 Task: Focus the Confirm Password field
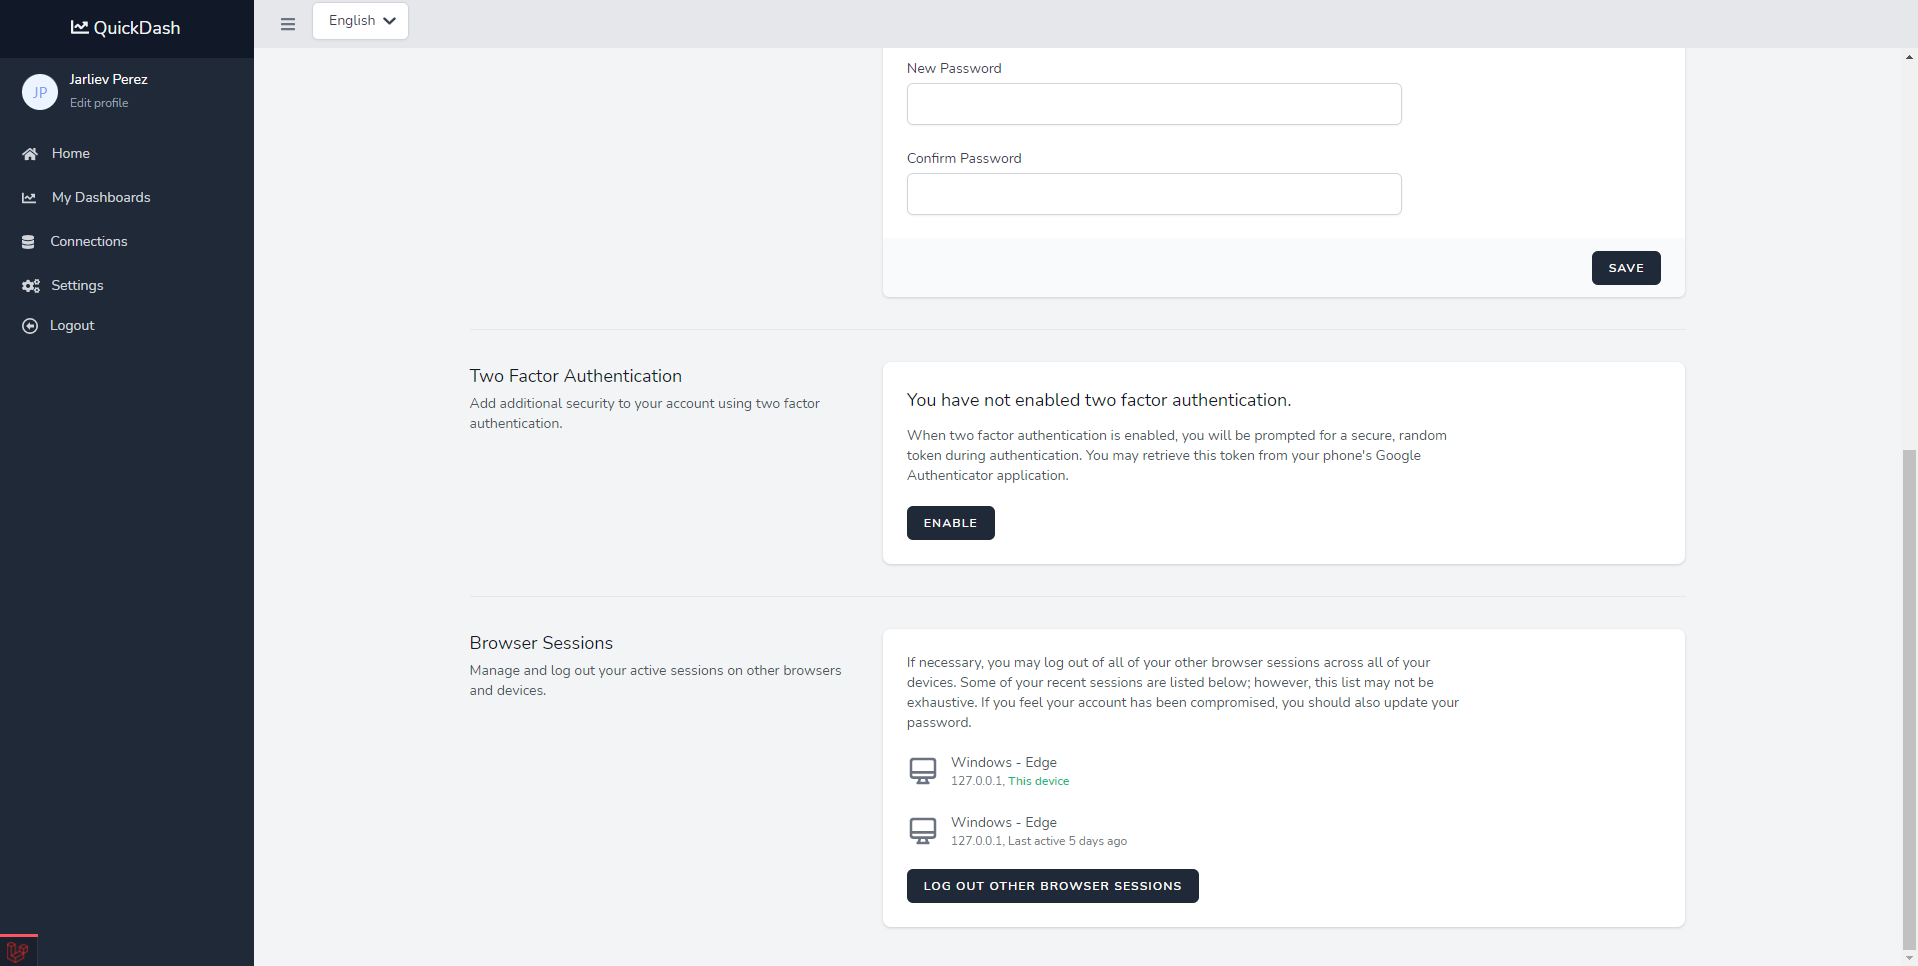[1153, 194]
